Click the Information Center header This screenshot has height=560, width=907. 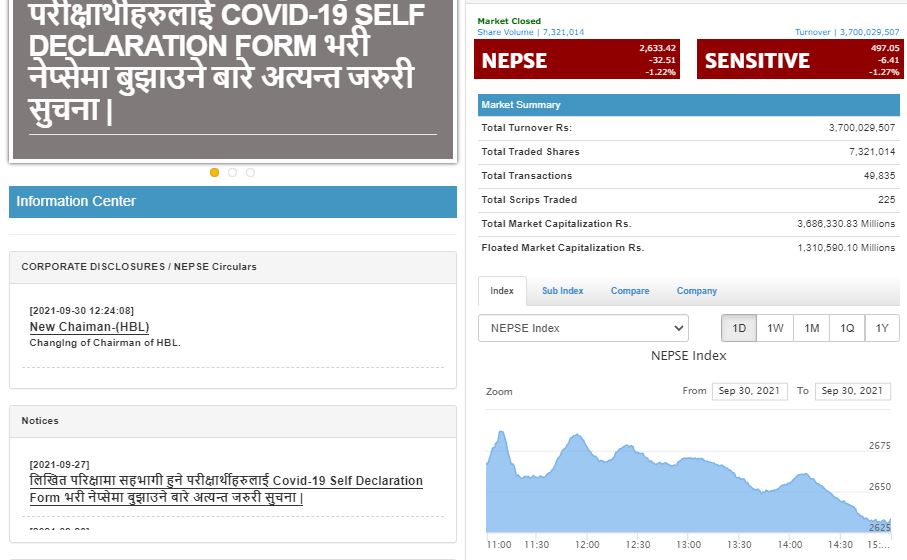pos(233,202)
